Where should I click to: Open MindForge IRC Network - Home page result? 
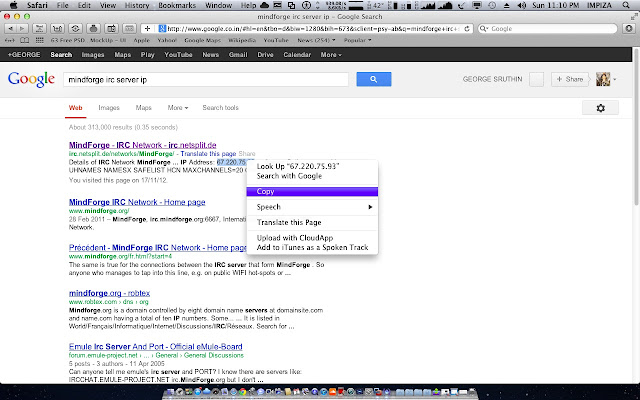point(137,202)
